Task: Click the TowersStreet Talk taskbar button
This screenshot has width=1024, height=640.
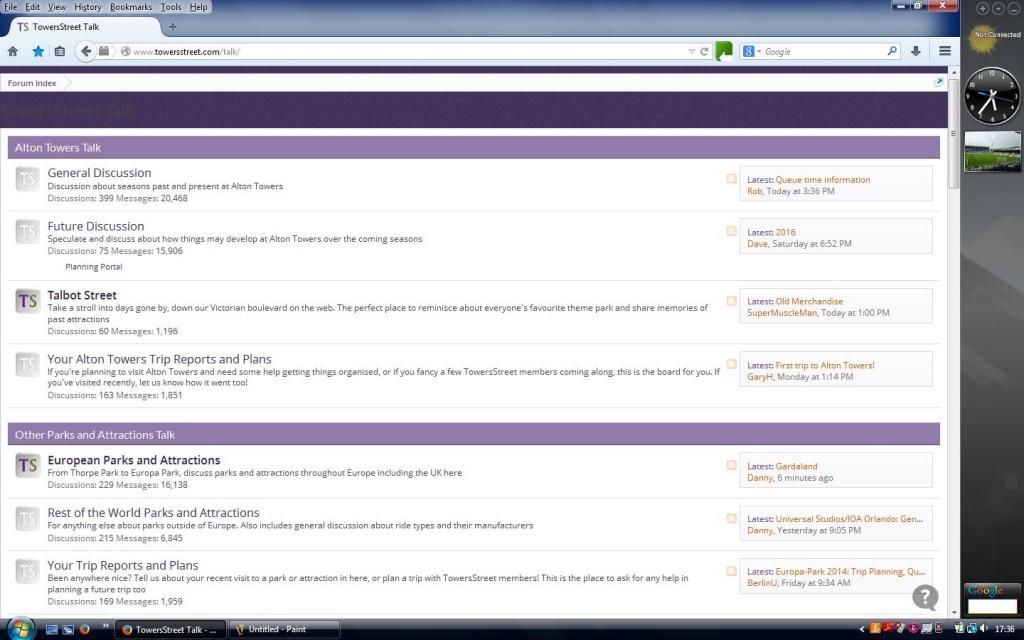Action: (x=170, y=630)
